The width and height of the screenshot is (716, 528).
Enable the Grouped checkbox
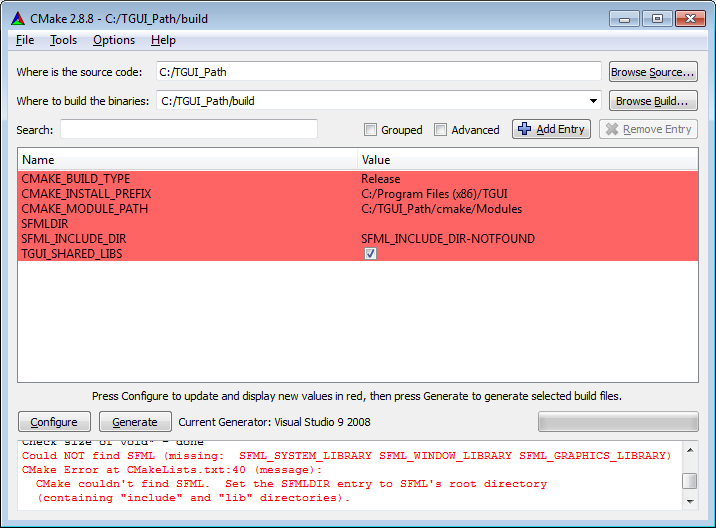(x=370, y=130)
